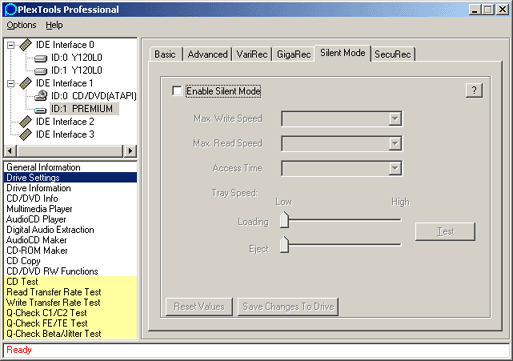Close the PlexTools Professional window
Viewport: 513px width, 361px height.
[503, 9]
